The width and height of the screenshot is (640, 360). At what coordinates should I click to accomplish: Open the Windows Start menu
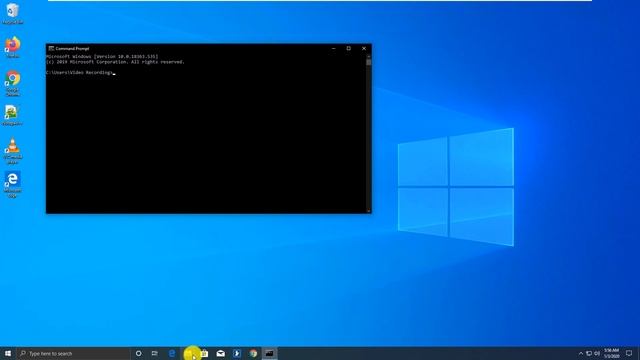tap(8, 353)
